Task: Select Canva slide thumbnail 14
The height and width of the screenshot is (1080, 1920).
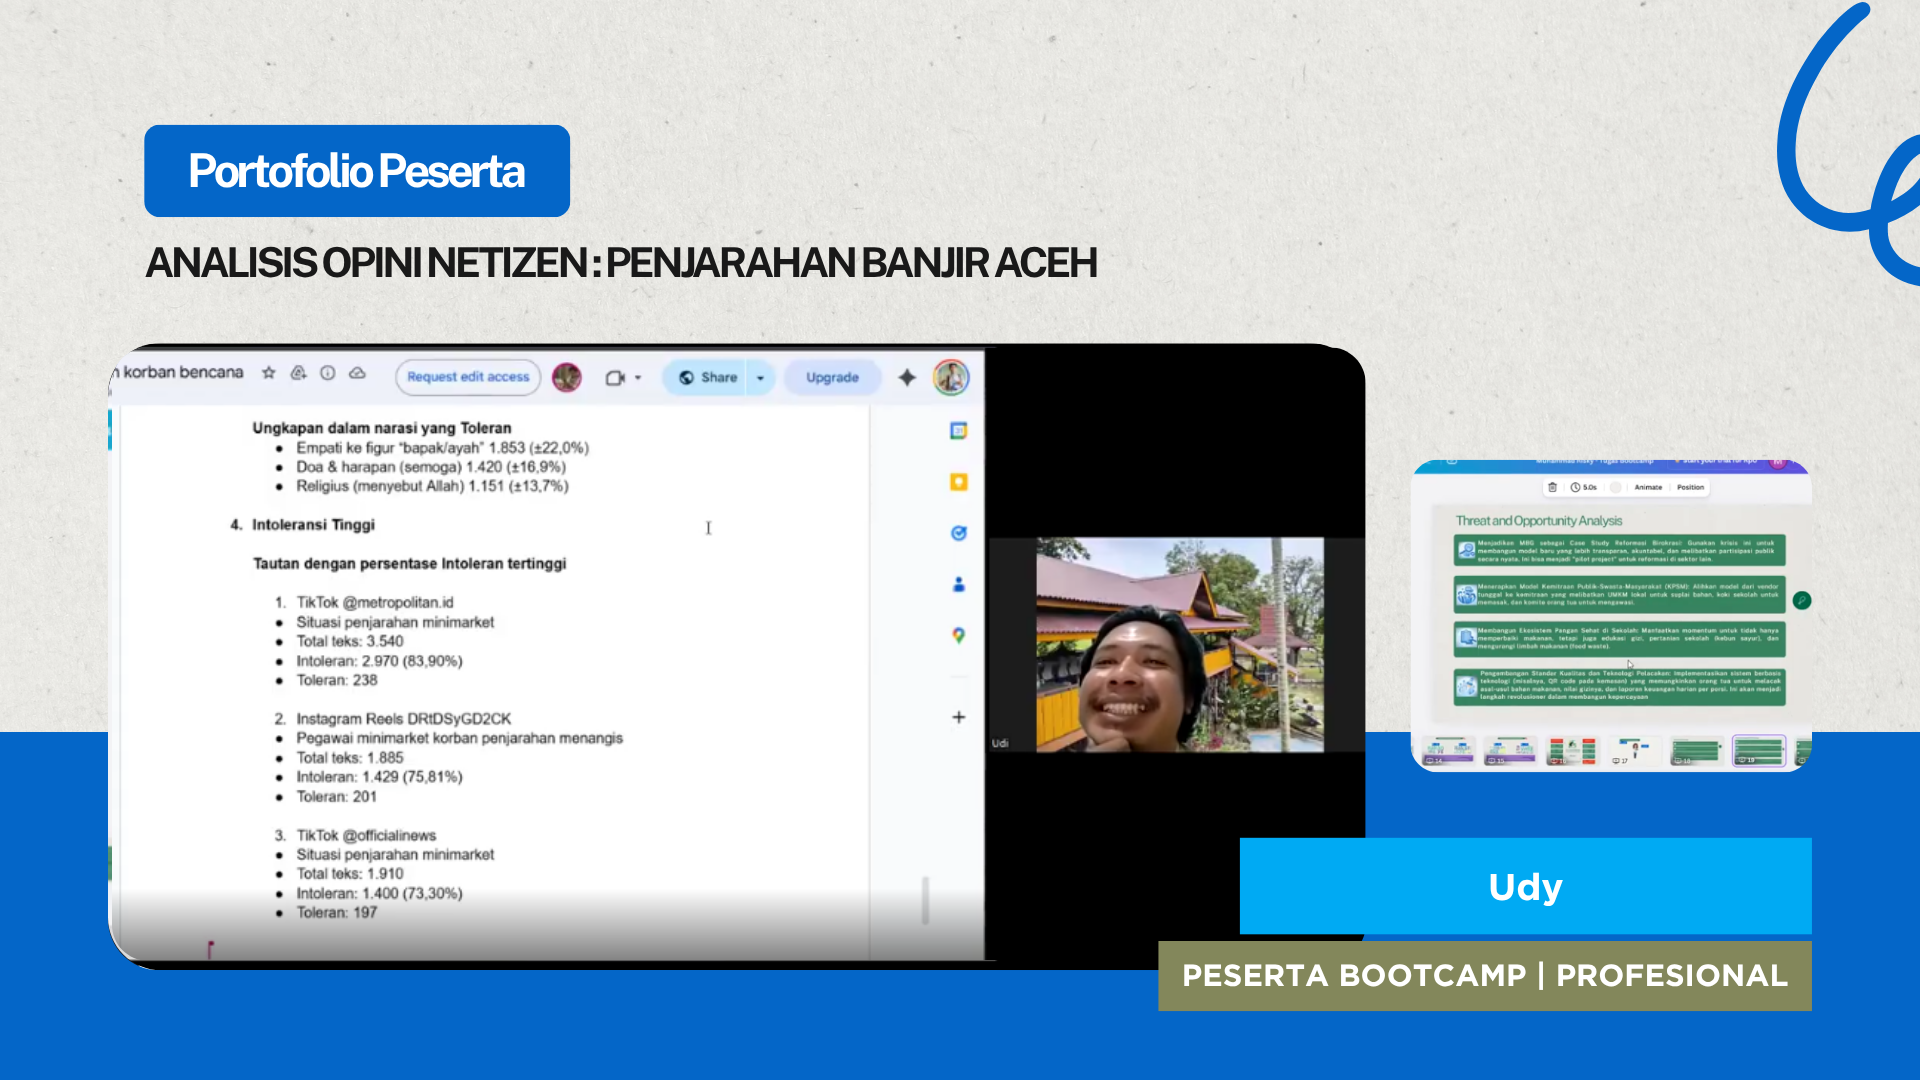Action: click(x=1449, y=751)
